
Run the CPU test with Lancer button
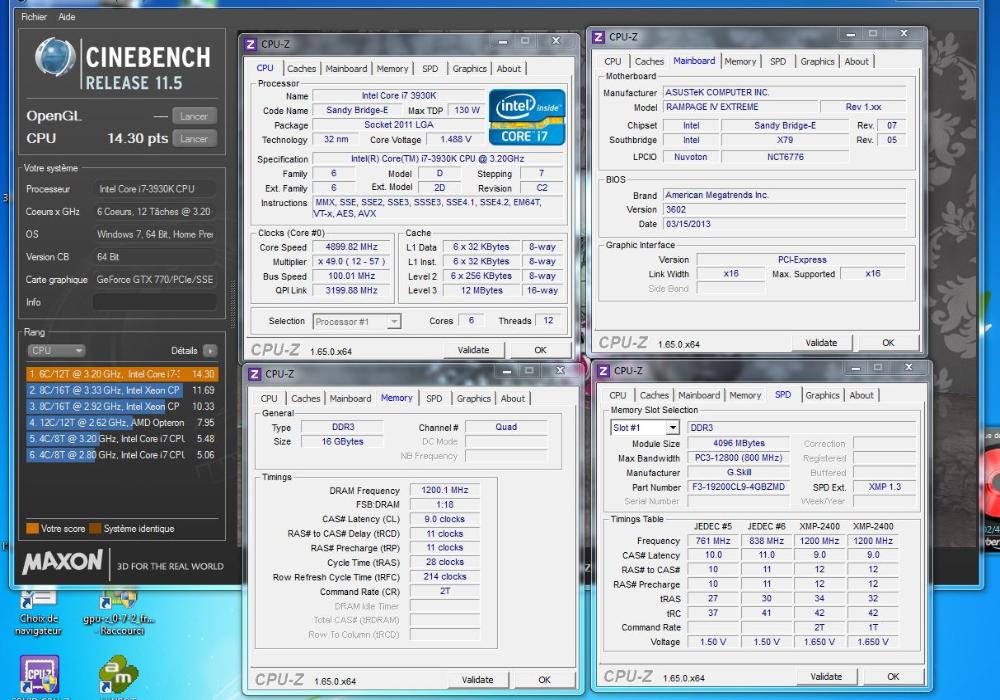194,138
